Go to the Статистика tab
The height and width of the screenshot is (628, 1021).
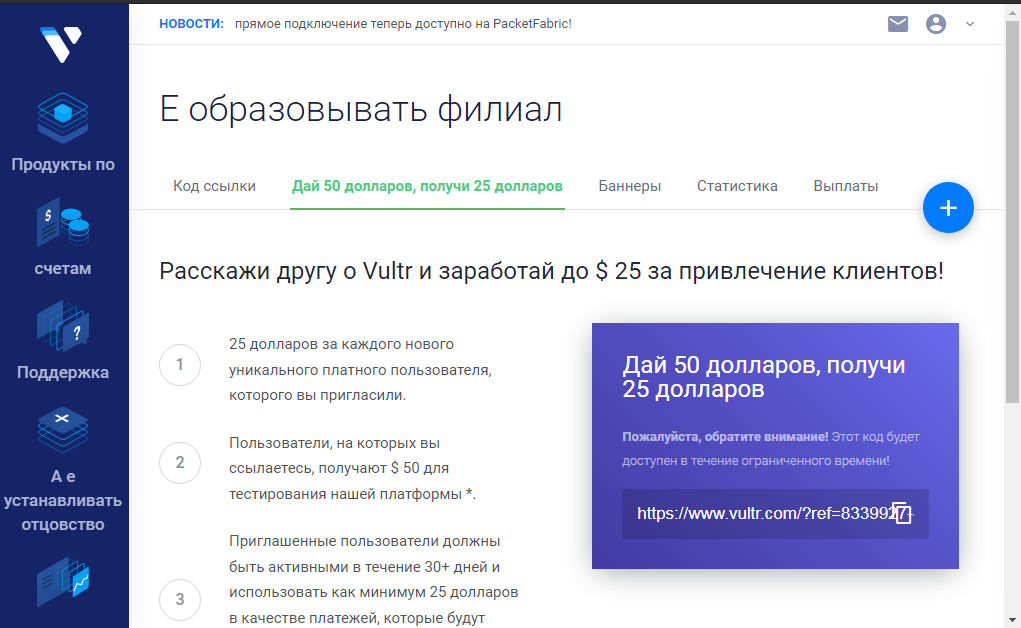tap(737, 186)
